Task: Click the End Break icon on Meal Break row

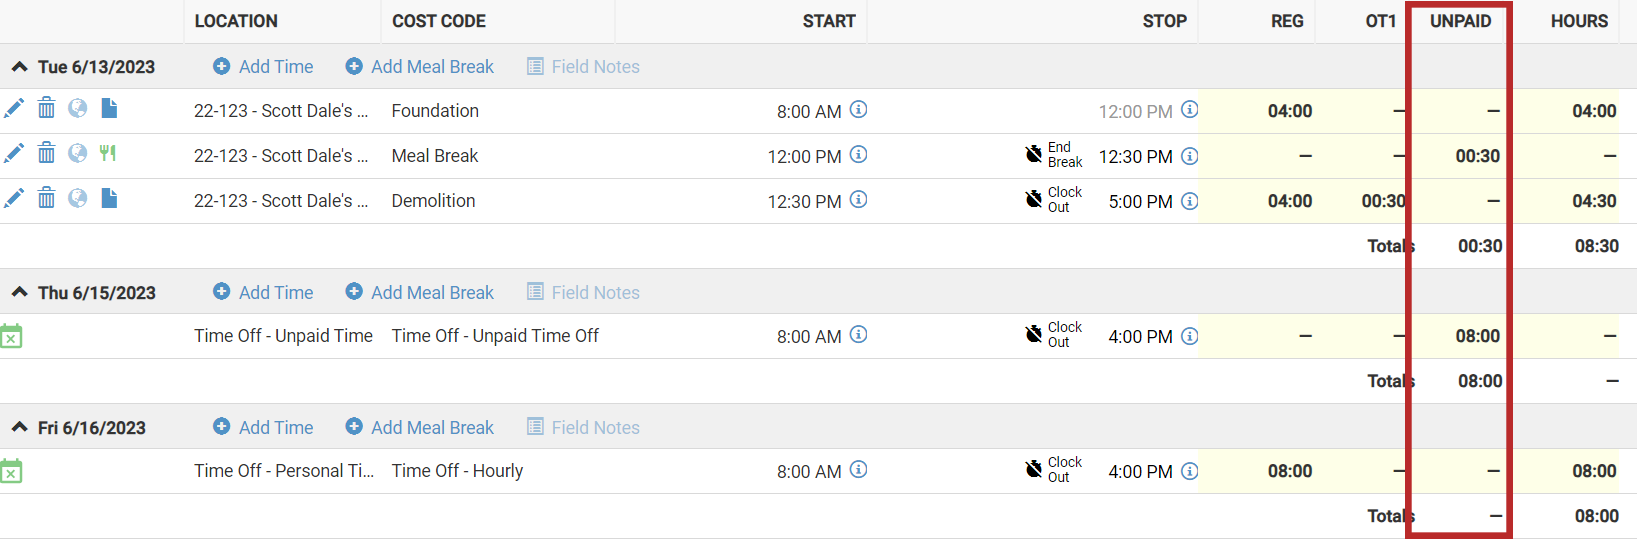Action: click(1034, 154)
